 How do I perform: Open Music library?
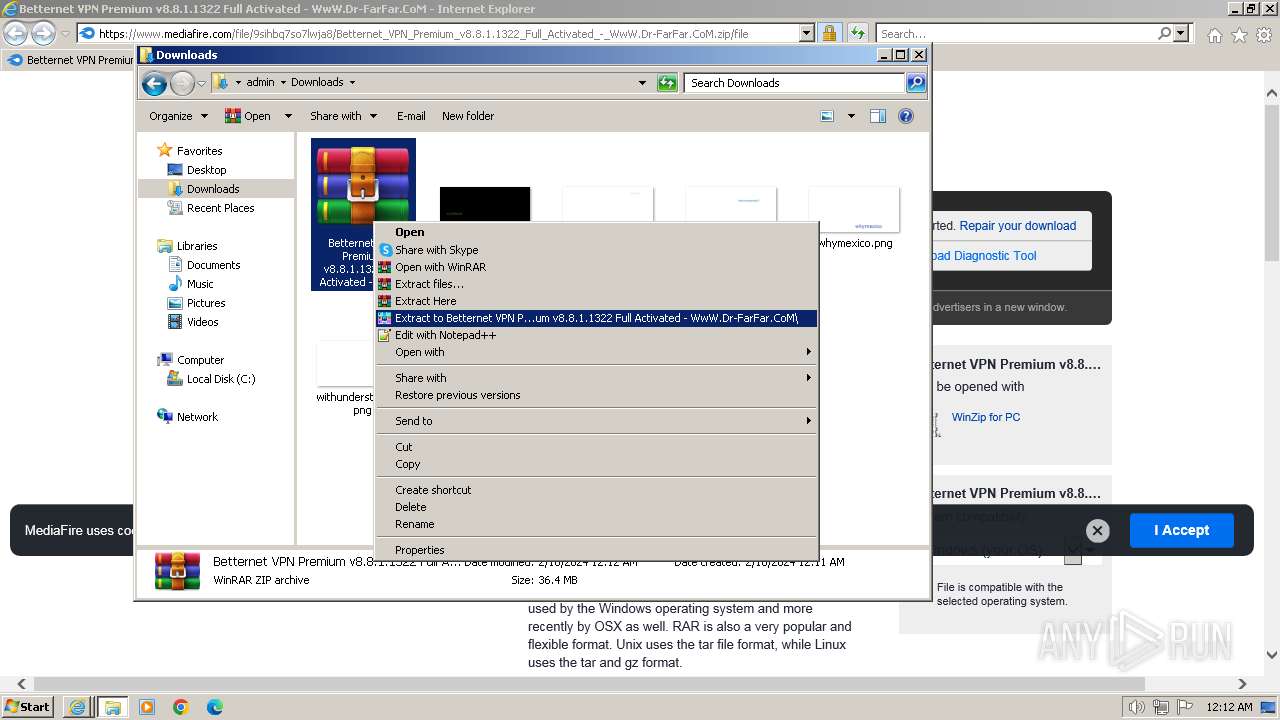pos(200,284)
